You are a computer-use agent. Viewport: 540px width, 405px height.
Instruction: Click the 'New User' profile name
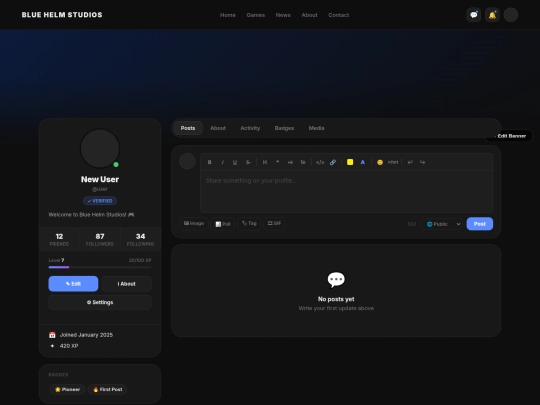[100, 179]
